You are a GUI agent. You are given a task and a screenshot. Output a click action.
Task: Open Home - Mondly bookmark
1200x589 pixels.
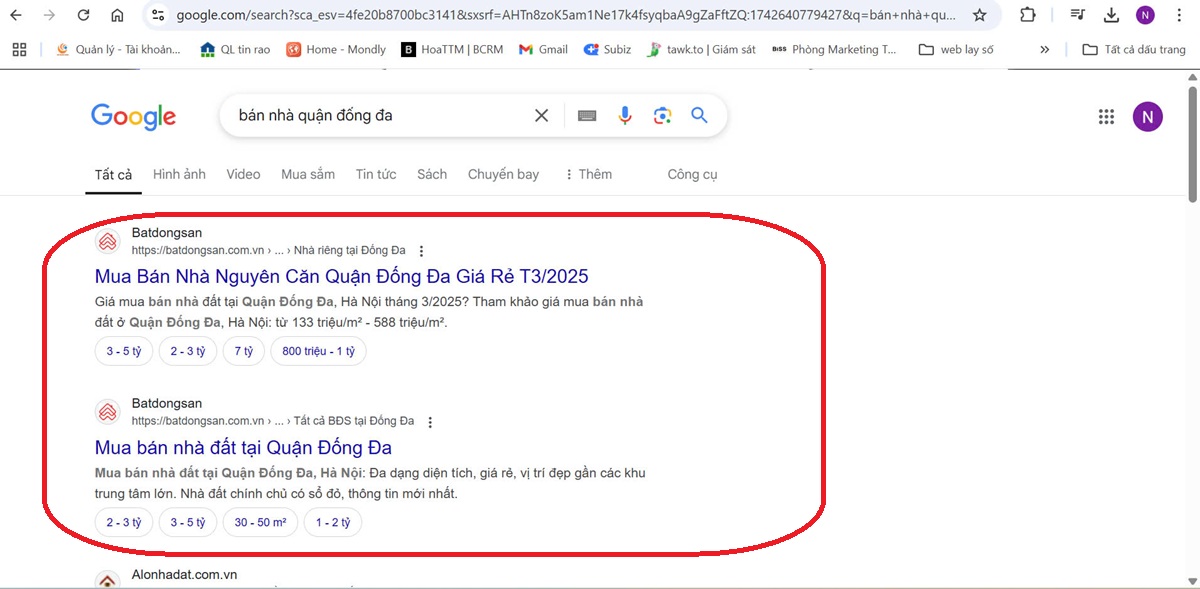click(x=336, y=49)
